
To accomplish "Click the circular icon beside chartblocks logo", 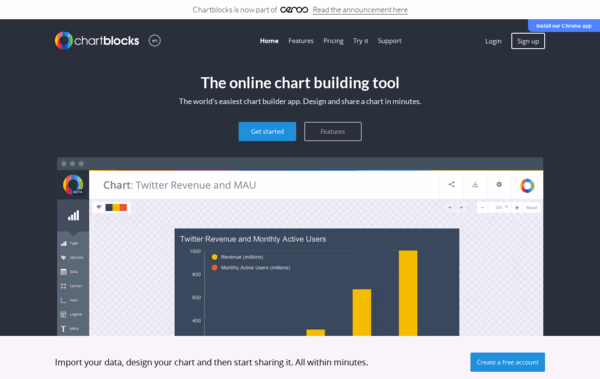I will pos(155,41).
